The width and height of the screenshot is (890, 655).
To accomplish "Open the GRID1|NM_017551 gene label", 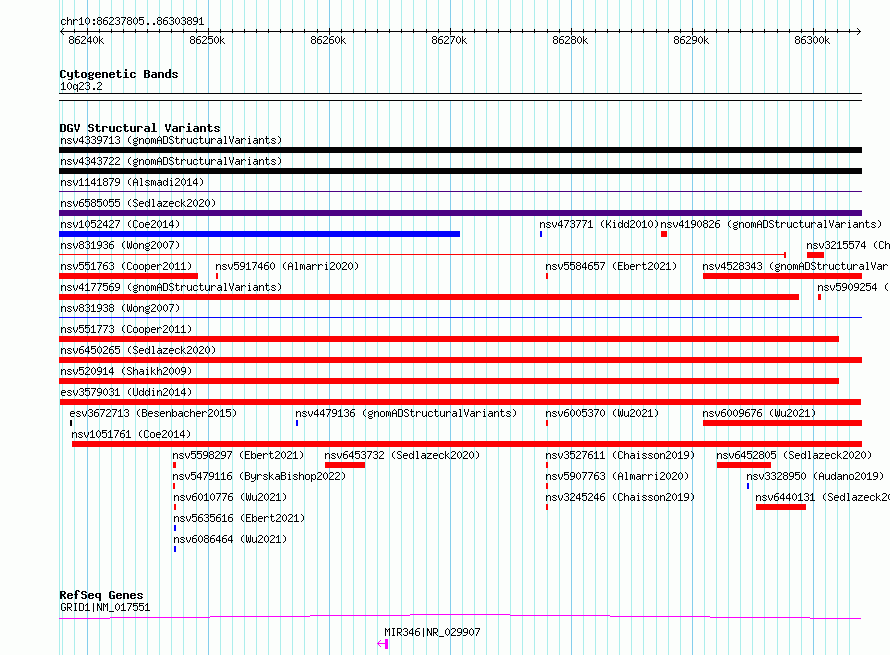I will click(x=105, y=607).
